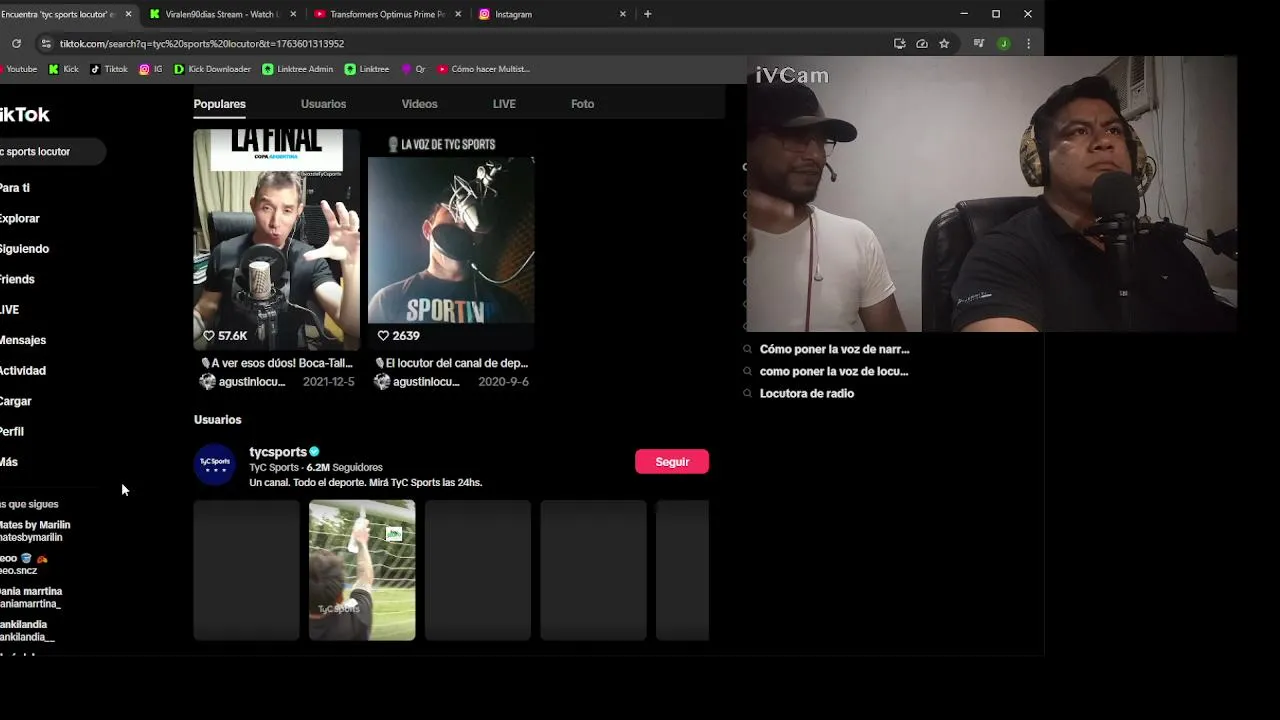This screenshot has width=1280, height=720.
Task: Open caption El locutor del canal de dep...
Action: pyautogui.click(x=452, y=363)
